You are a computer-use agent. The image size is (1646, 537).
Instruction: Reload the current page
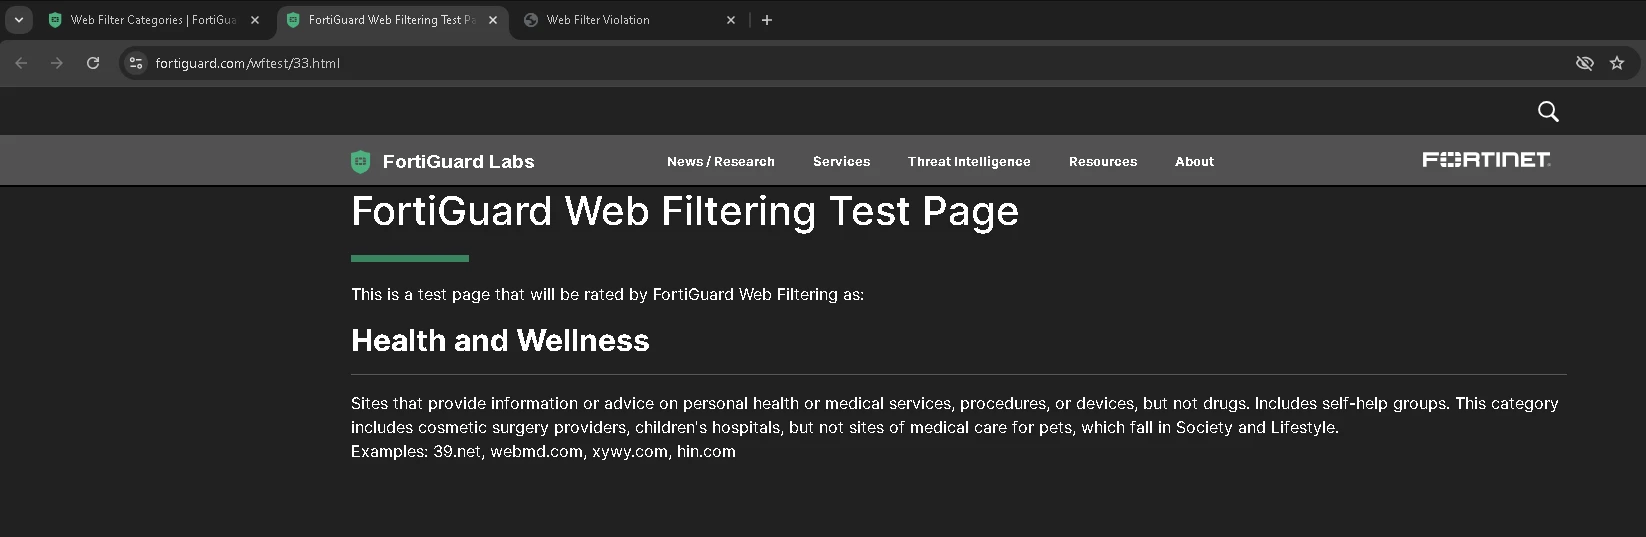tap(93, 63)
